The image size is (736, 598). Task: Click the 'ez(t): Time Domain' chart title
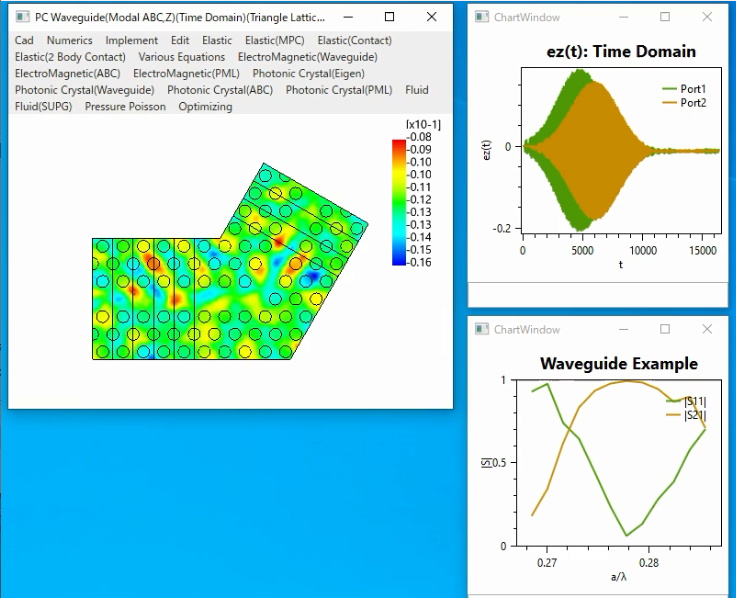[x=621, y=51]
